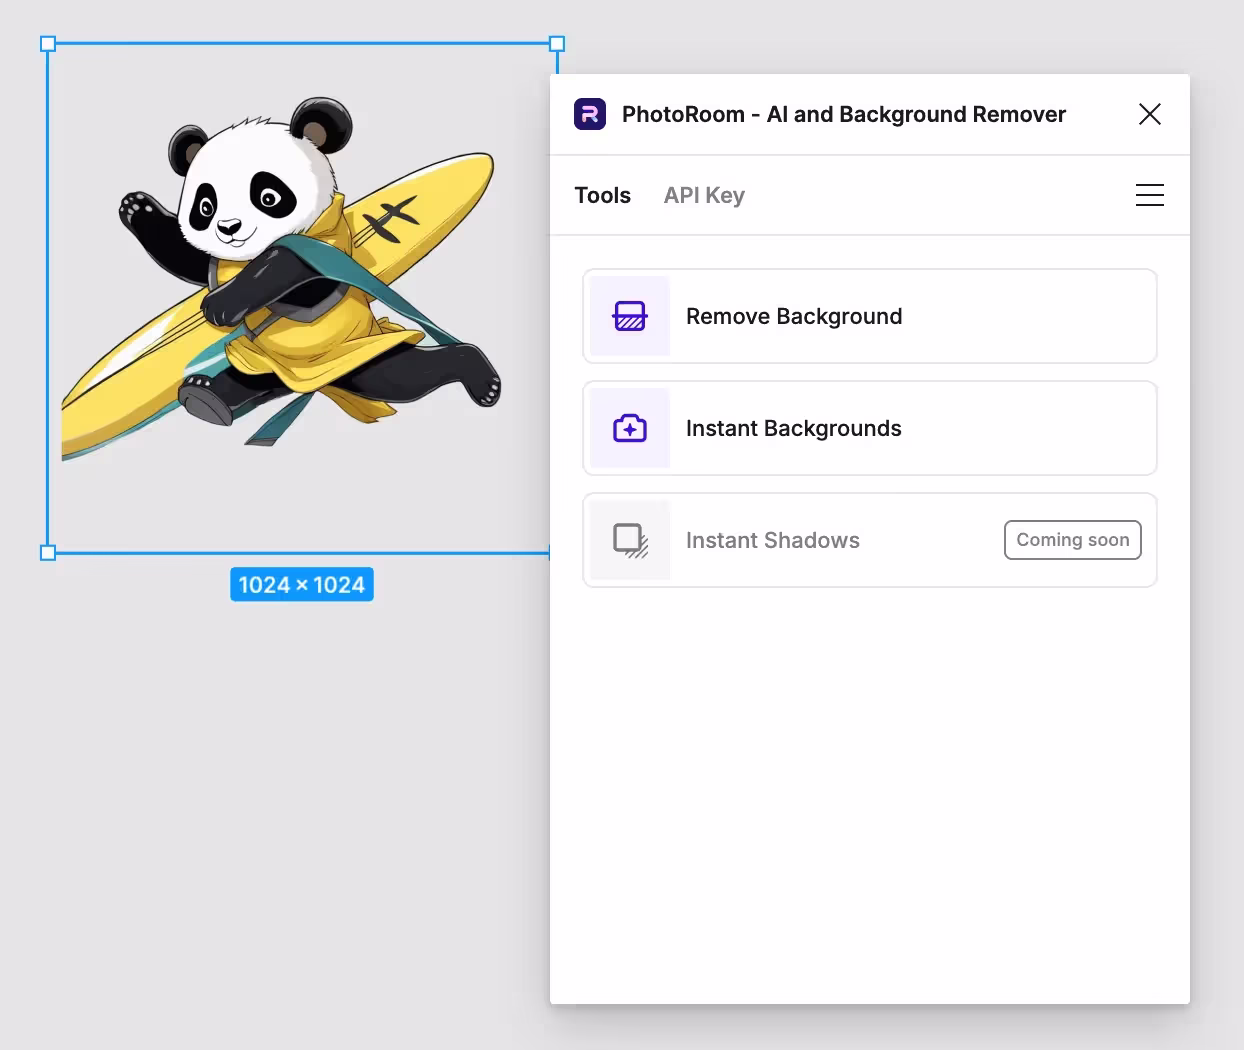Click the top-right selection resize handle
This screenshot has width=1244, height=1050.
pyautogui.click(x=557, y=44)
